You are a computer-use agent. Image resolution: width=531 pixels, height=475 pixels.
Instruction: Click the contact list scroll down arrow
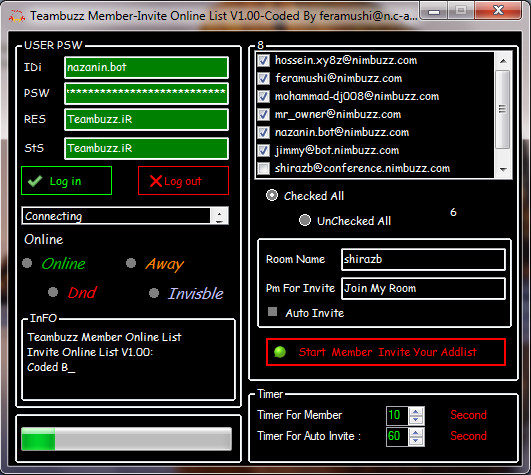pyautogui.click(x=503, y=170)
